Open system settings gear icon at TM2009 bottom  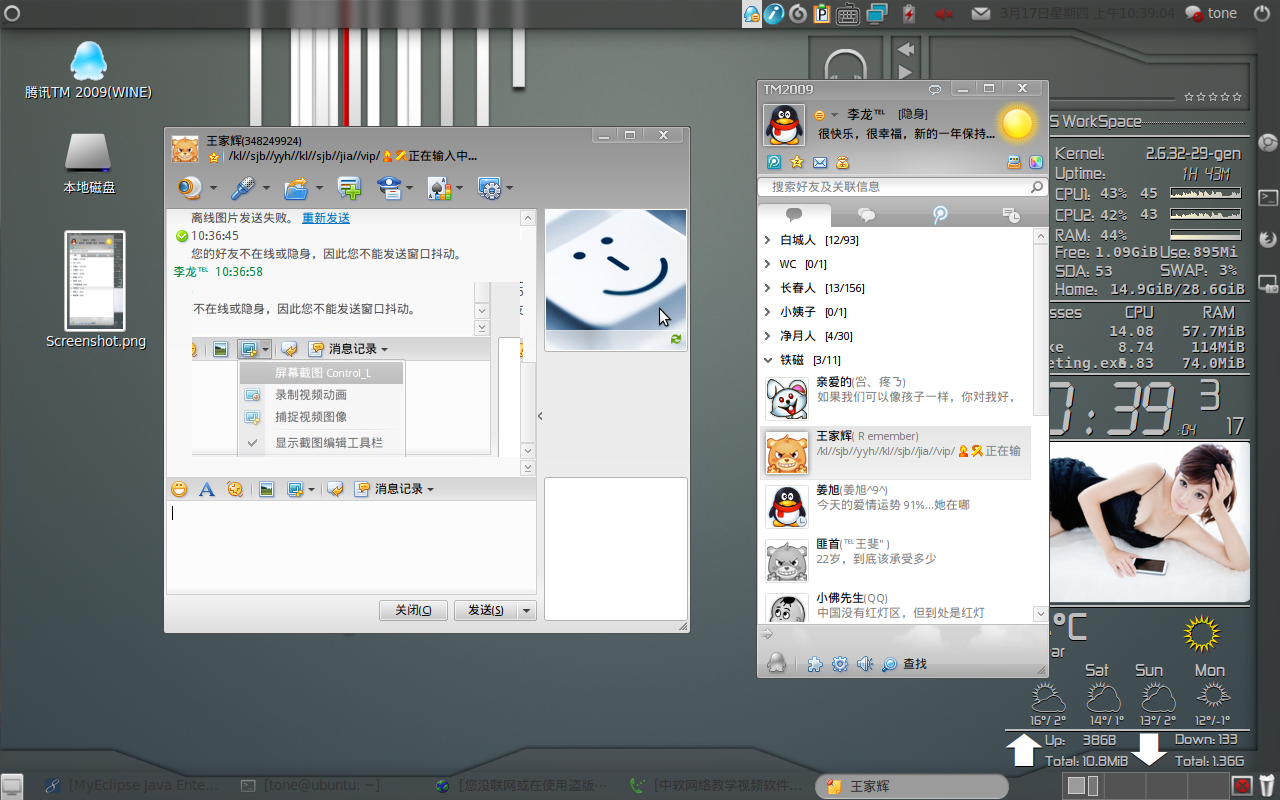coord(840,664)
